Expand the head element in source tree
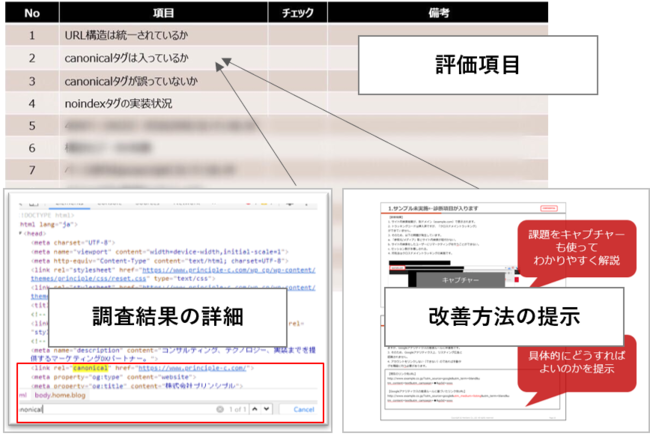 (x=19, y=234)
